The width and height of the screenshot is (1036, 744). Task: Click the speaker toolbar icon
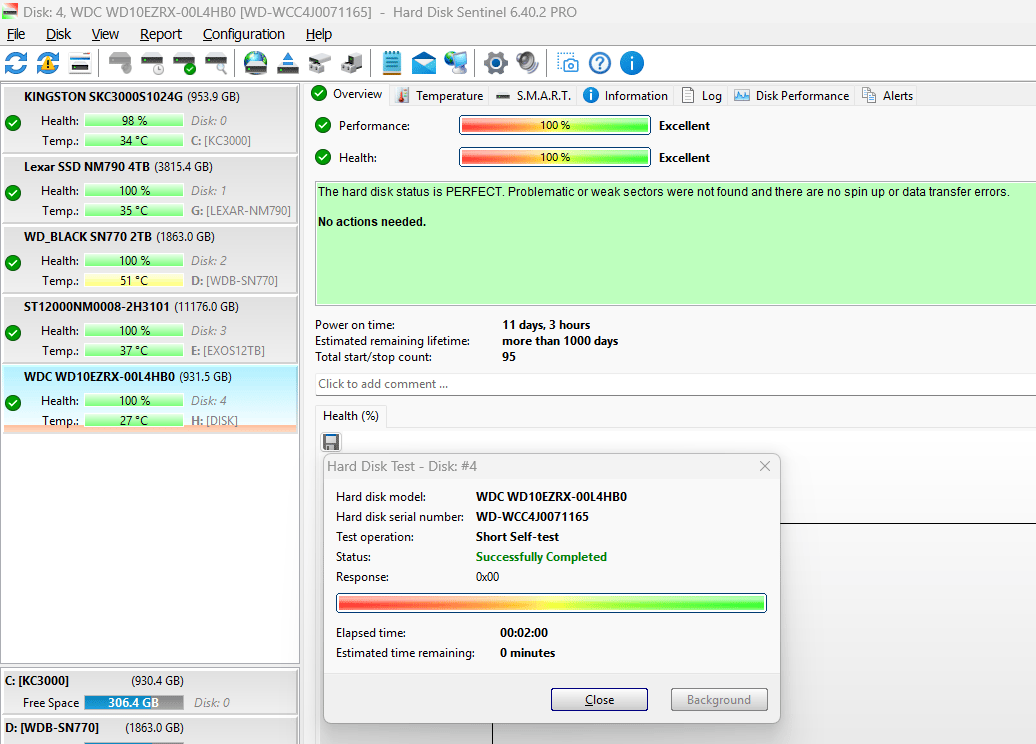coord(527,63)
